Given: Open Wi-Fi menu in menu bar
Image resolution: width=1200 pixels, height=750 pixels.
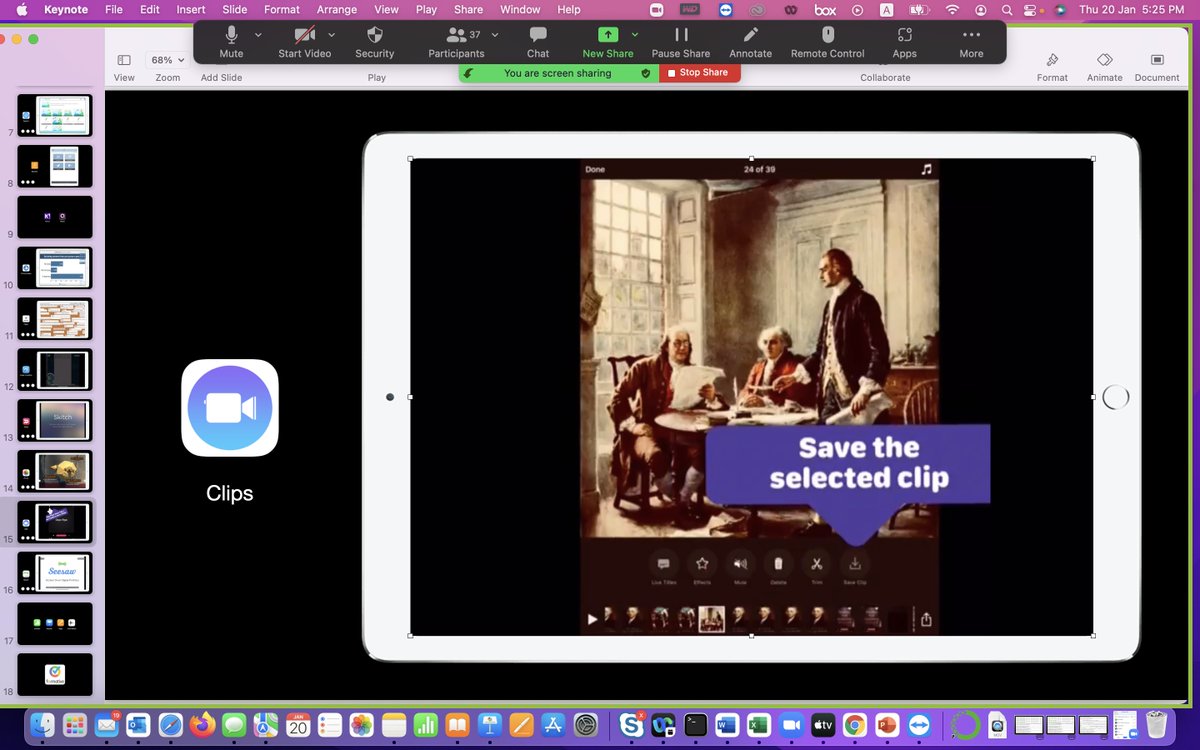Looking at the screenshot, I should click(952, 9).
